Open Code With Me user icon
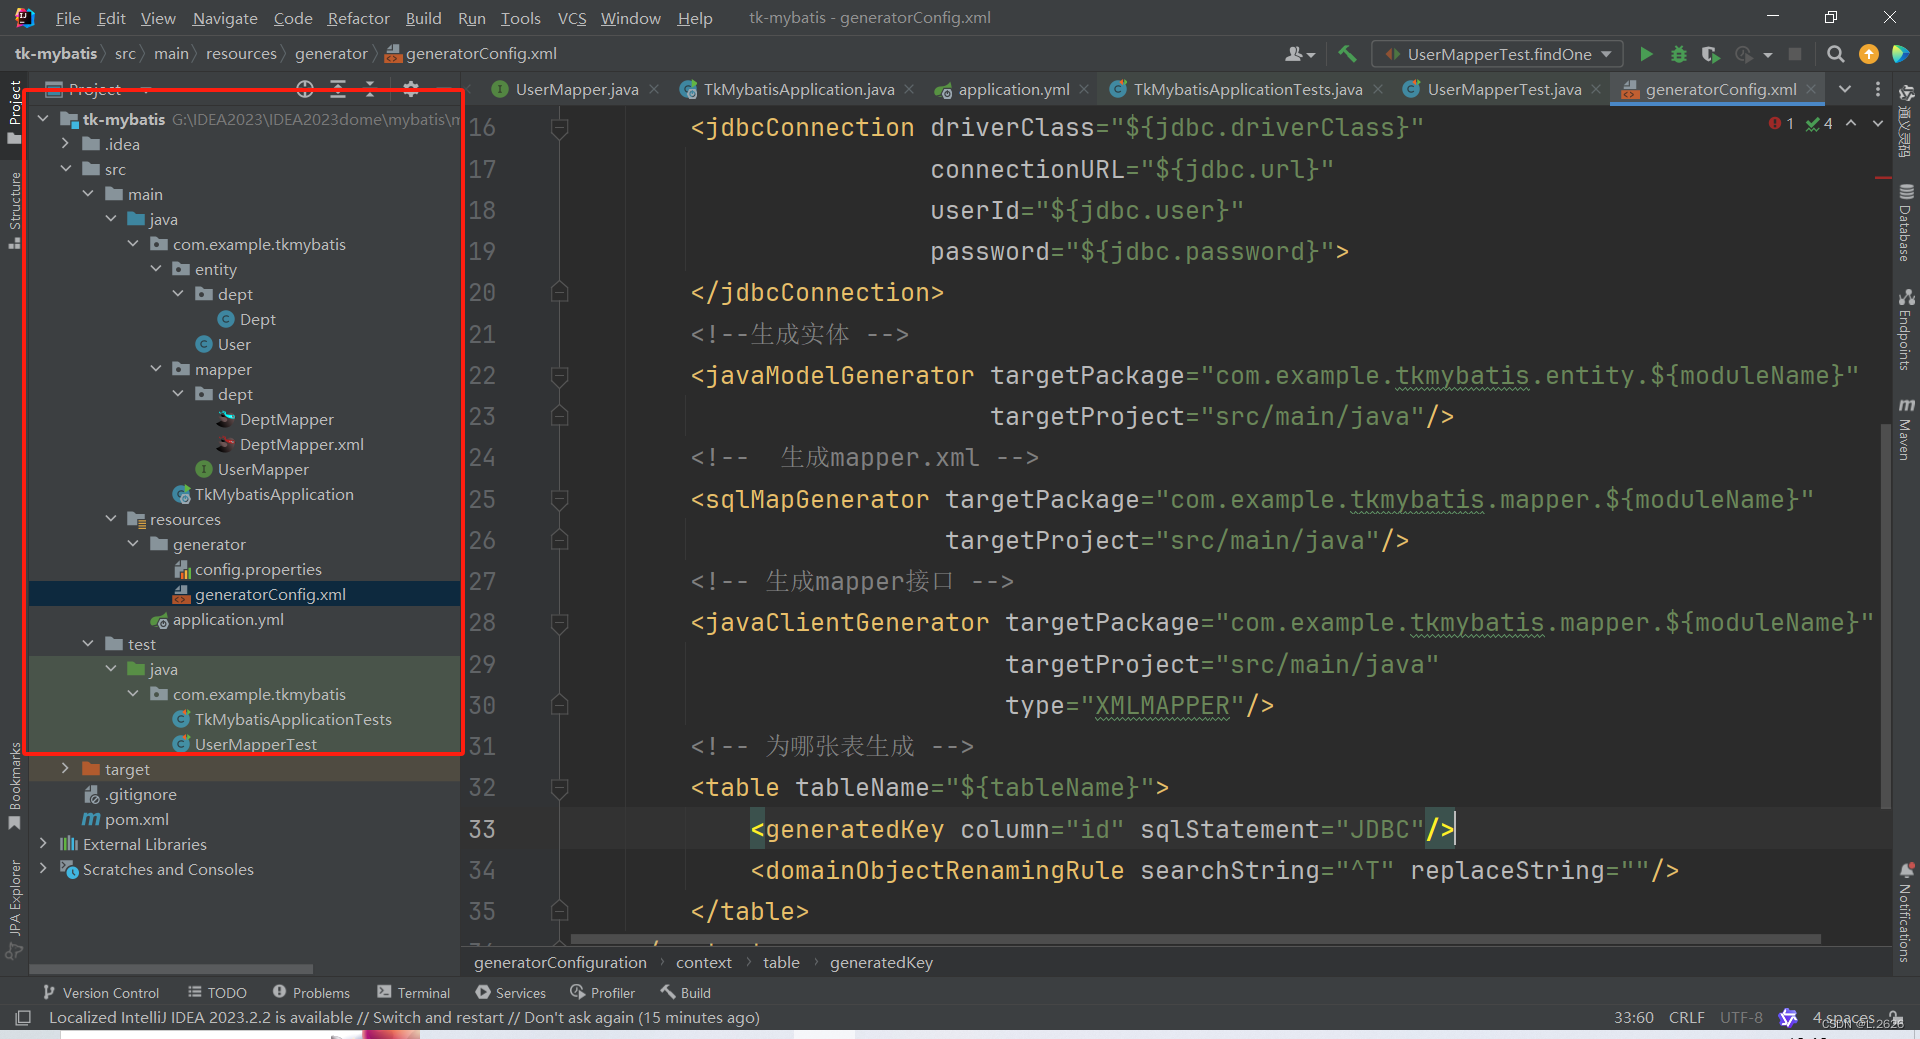This screenshot has width=1920, height=1039. coord(1299,54)
